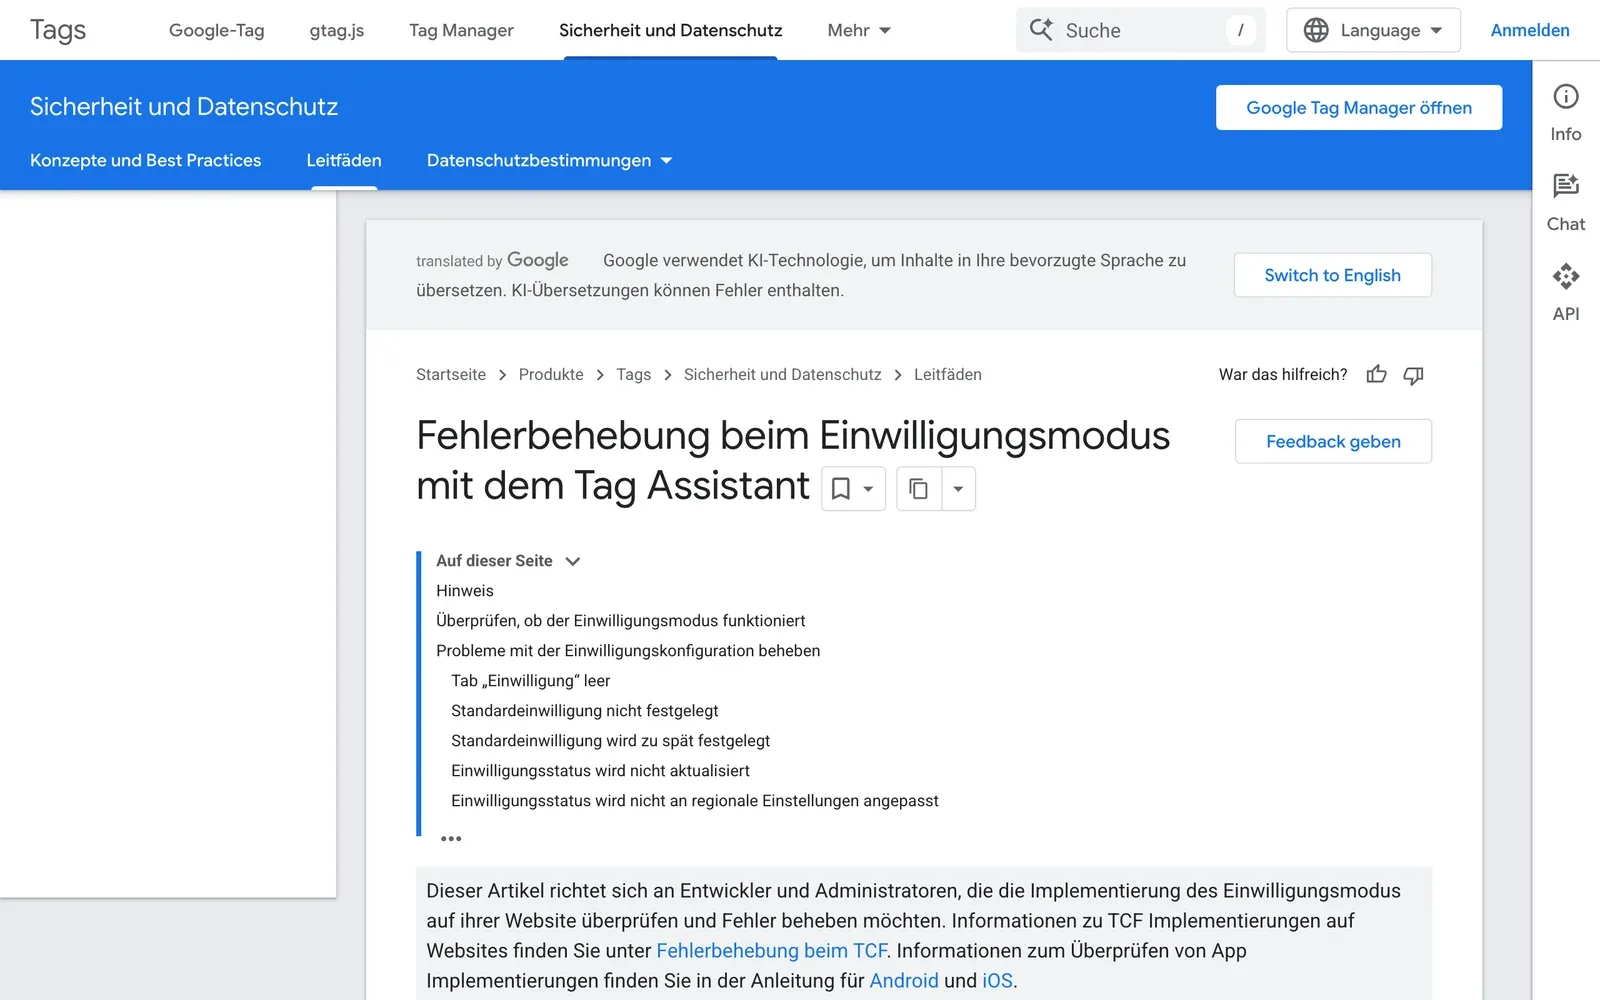Click the thumbs down not helpful icon
This screenshot has height=1000, width=1600.
(x=1413, y=375)
